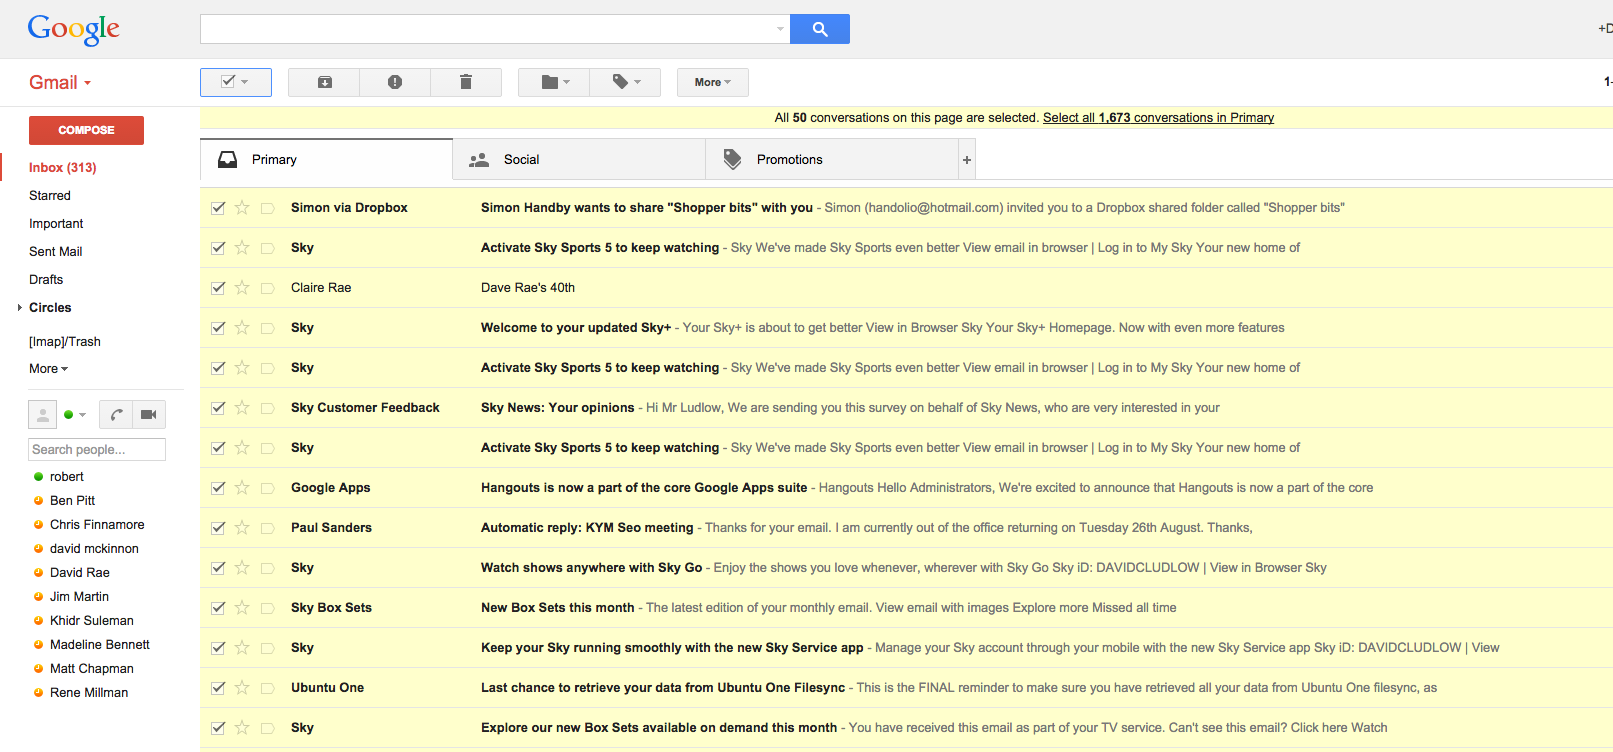
Task: Uncheck the Sky Box Sets email
Action: pyautogui.click(x=218, y=608)
